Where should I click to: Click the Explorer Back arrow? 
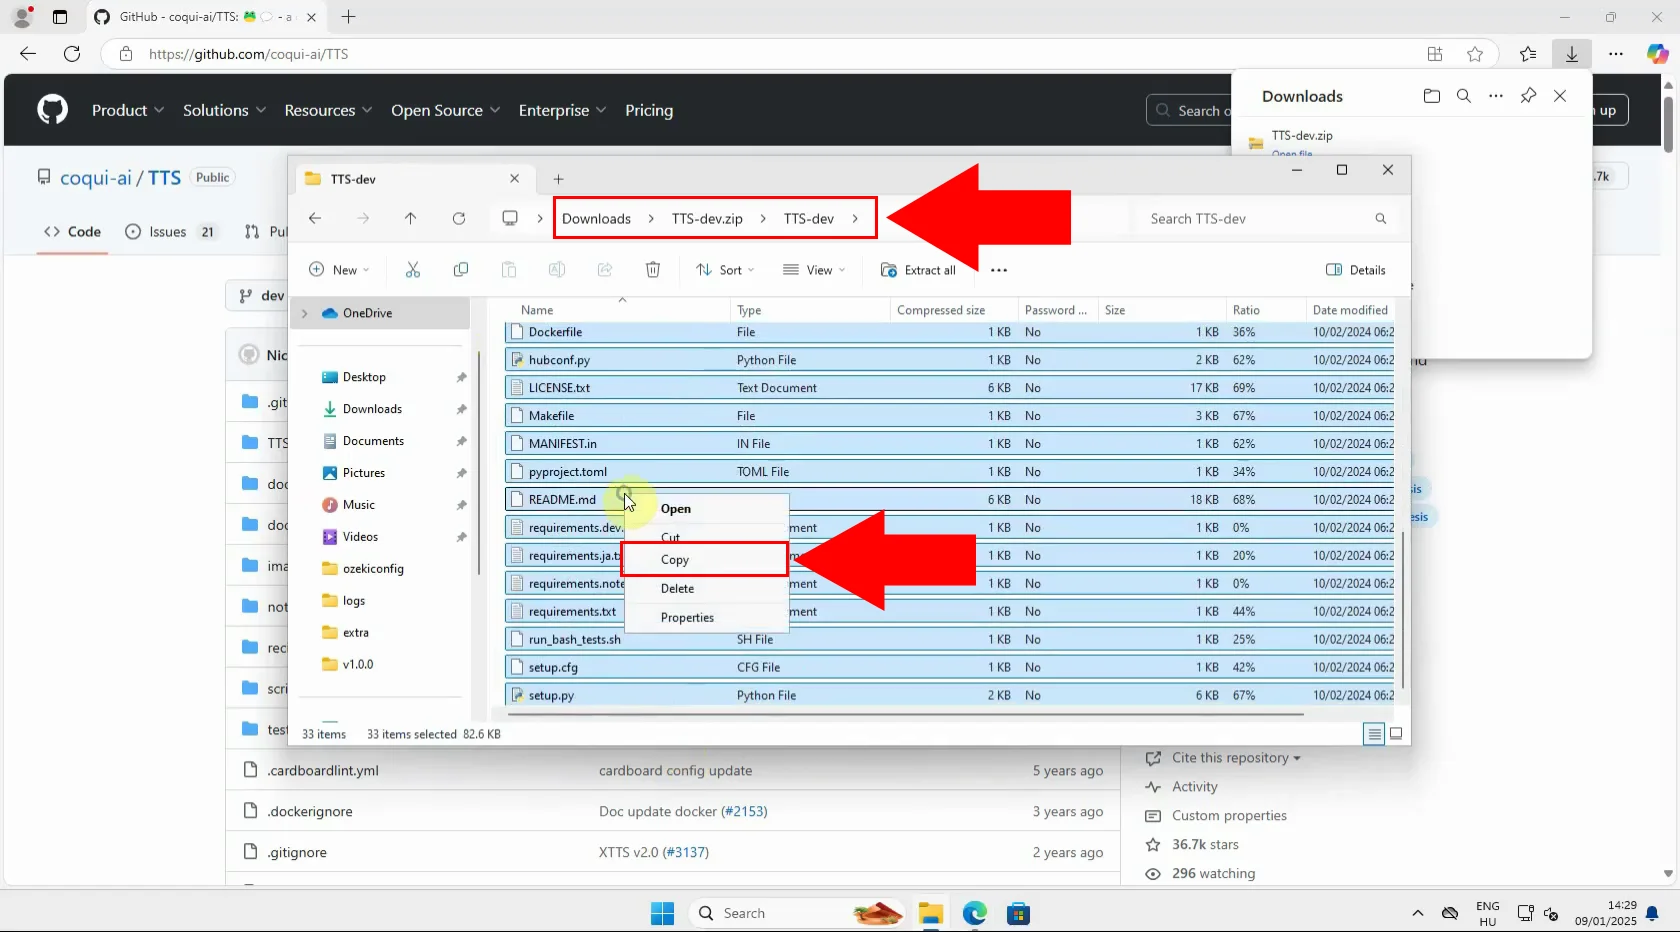(x=315, y=218)
